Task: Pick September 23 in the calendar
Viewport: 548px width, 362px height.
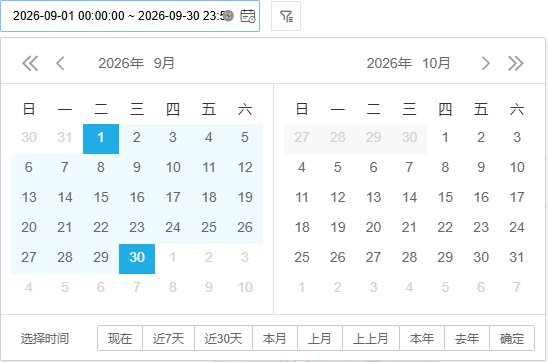Action: pos(137,227)
